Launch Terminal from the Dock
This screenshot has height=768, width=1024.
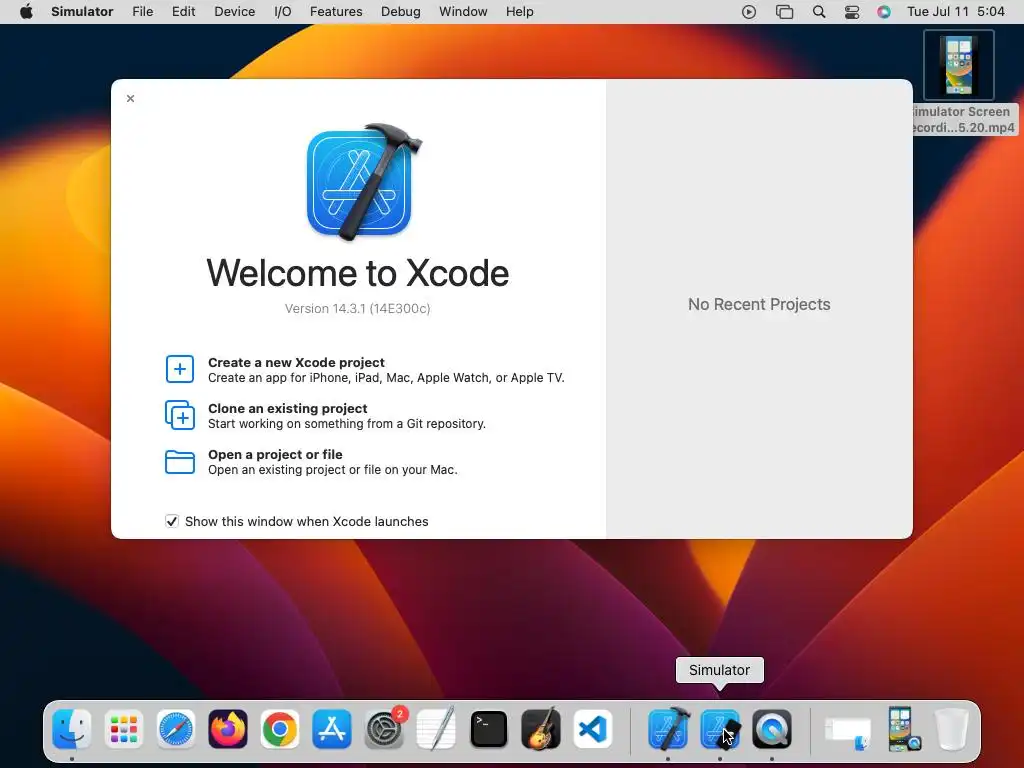pyautogui.click(x=488, y=729)
